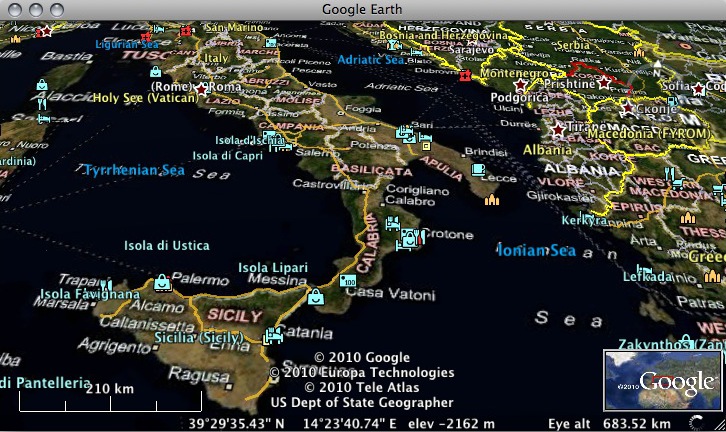Screen dimensions: 726x432
Task: Click the yellow Albania country label
Action: [x=547, y=150]
